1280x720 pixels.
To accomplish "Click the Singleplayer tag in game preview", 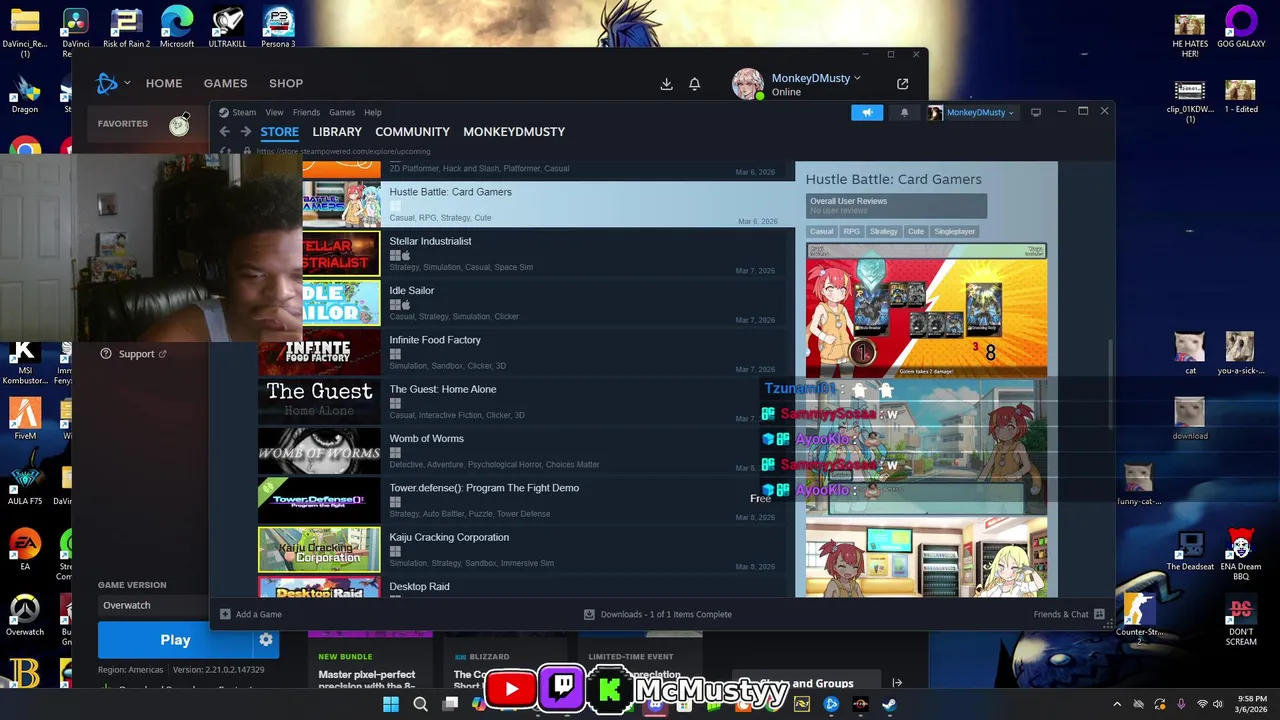I will pyautogui.click(x=955, y=231).
